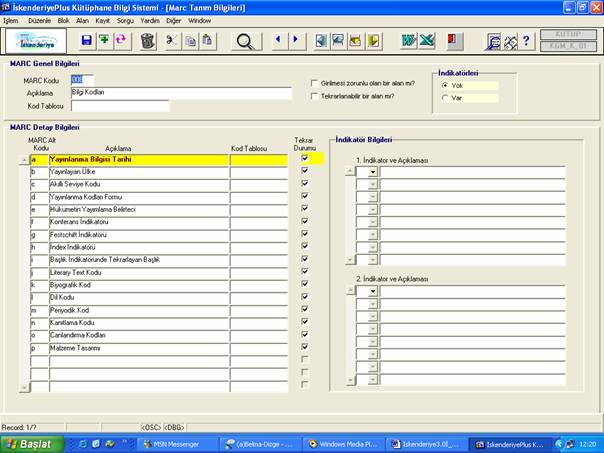604x453 pixels.
Task: Open MSN Messenger from the taskbar
Action: click(x=176, y=444)
